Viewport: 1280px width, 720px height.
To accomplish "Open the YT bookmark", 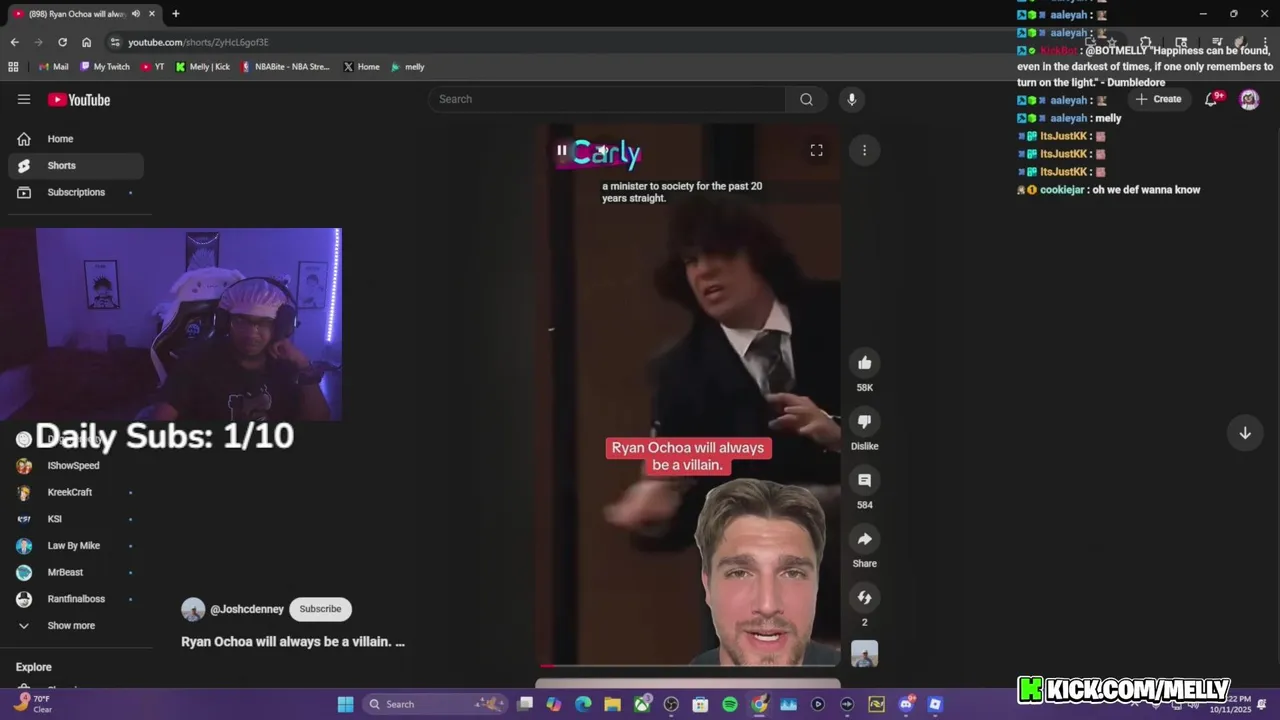I will coord(153,67).
